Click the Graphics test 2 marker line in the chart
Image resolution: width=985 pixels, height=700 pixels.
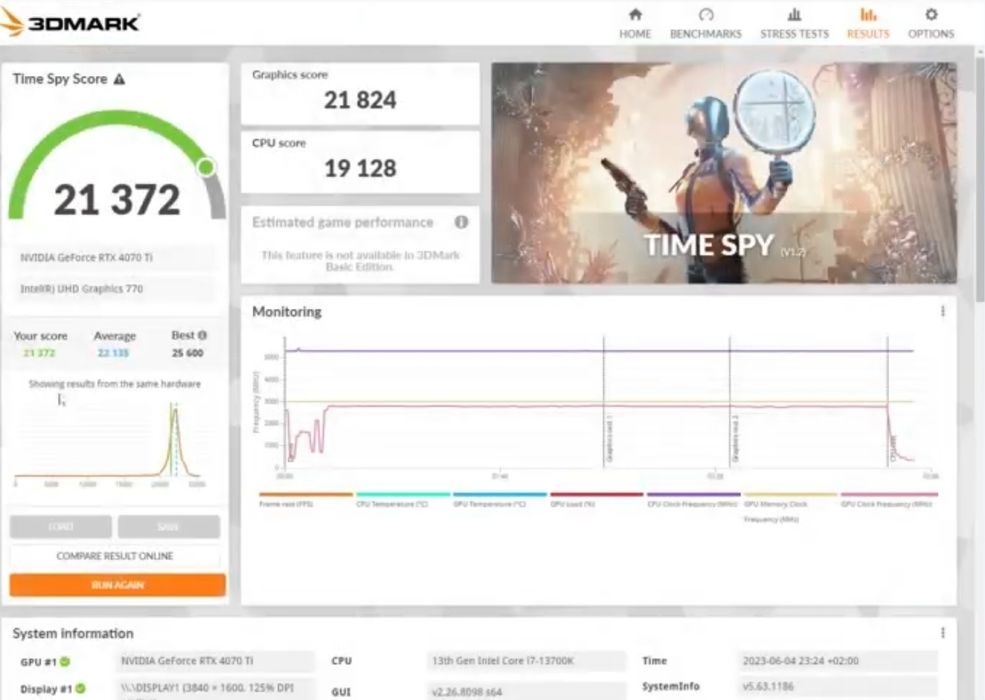730,402
